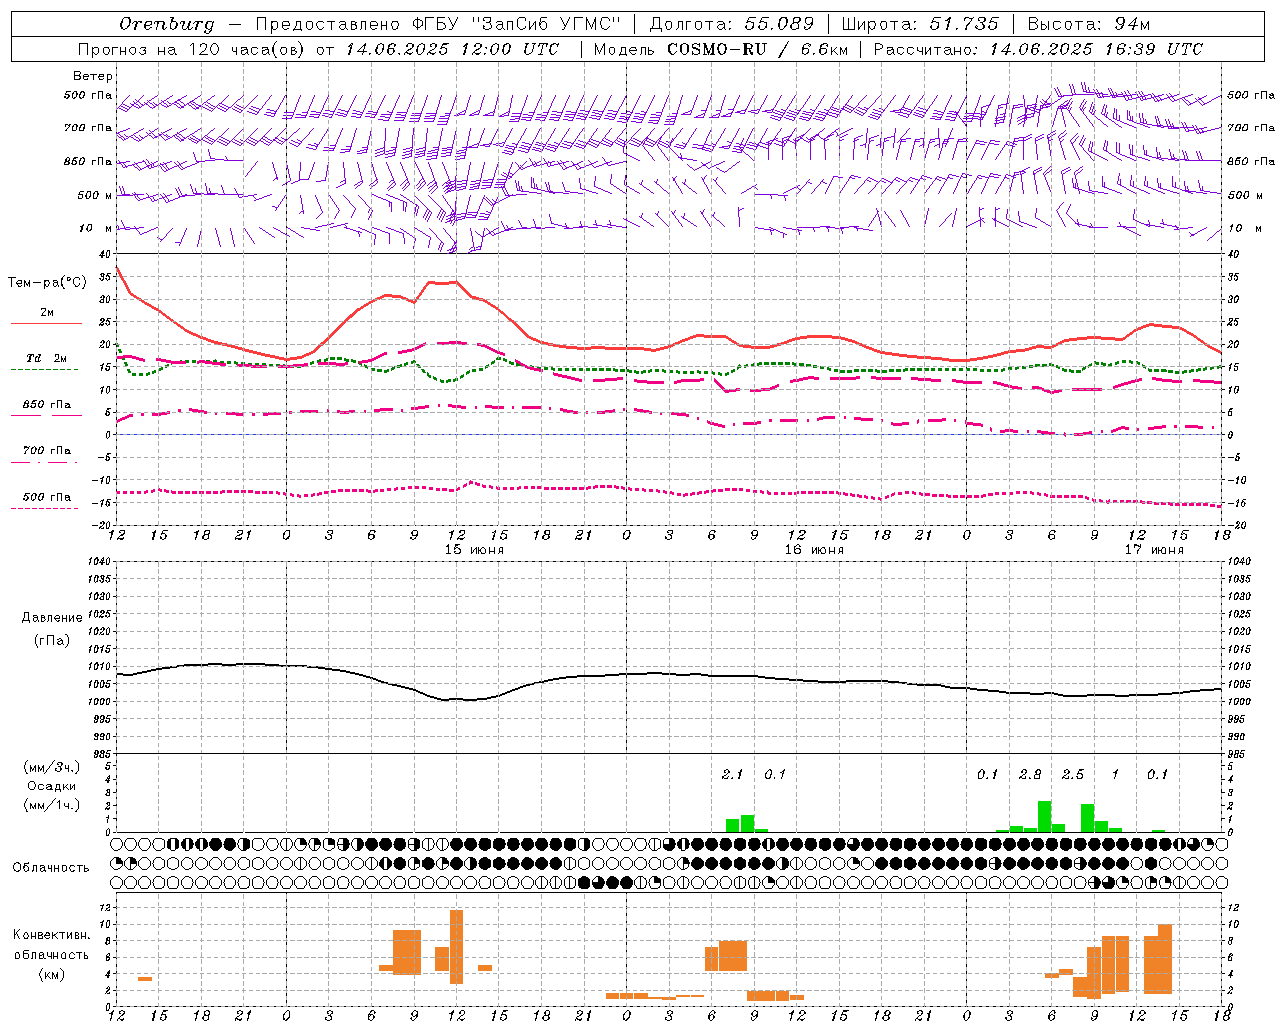This screenshot has height=1024, width=1280.
Task: Click the tallest orange convective cloud bar
Action: pos(456,947)
